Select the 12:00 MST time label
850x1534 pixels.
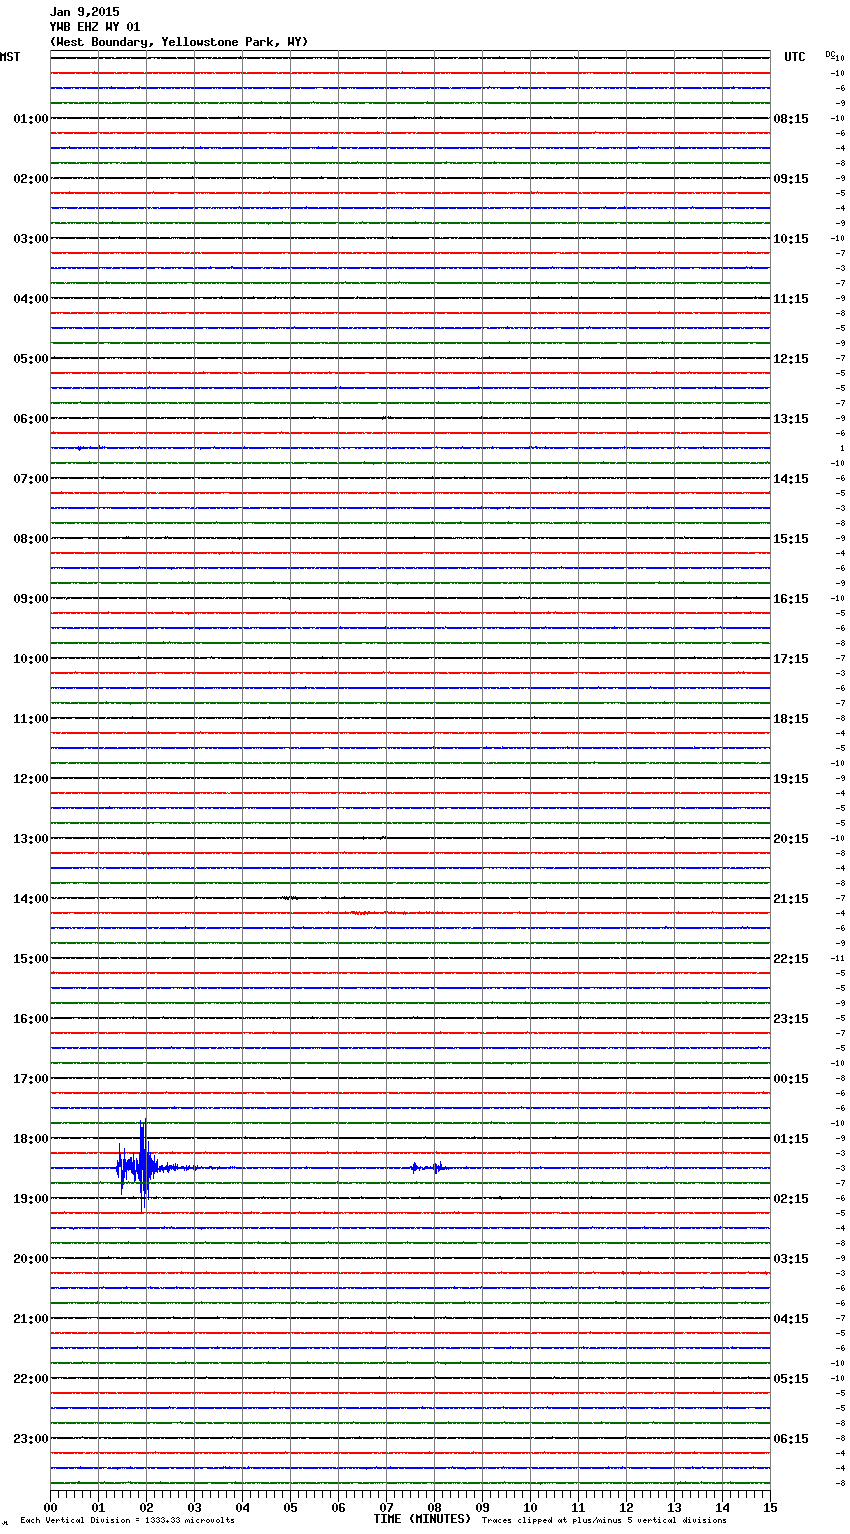pyautogui.click(x=31, y=779)
